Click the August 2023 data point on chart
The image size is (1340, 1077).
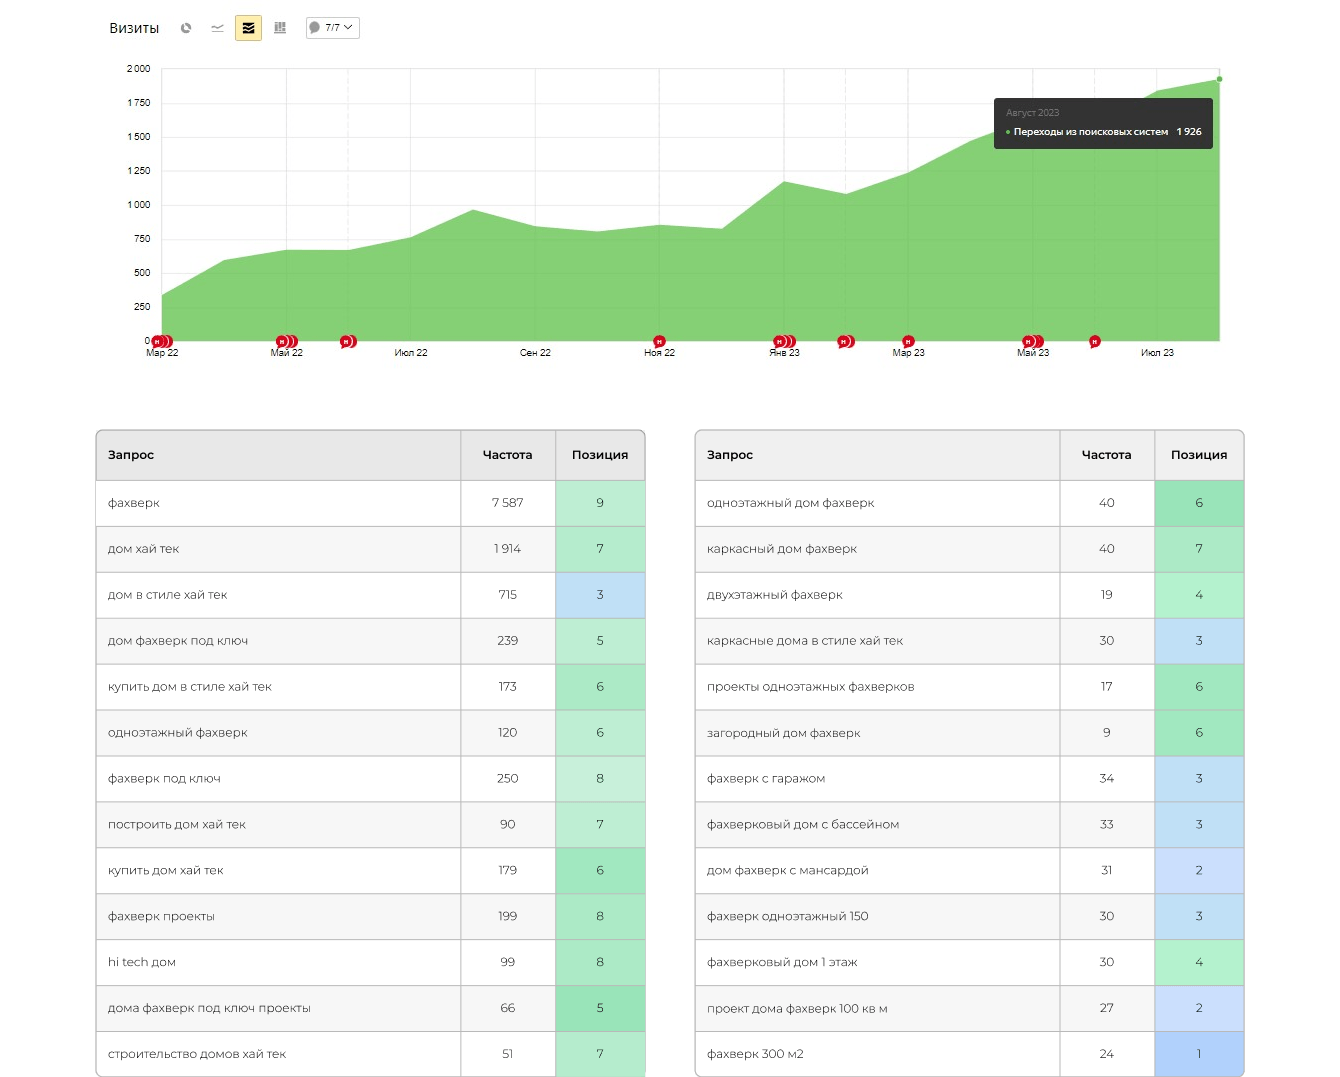click(1219, 79)
